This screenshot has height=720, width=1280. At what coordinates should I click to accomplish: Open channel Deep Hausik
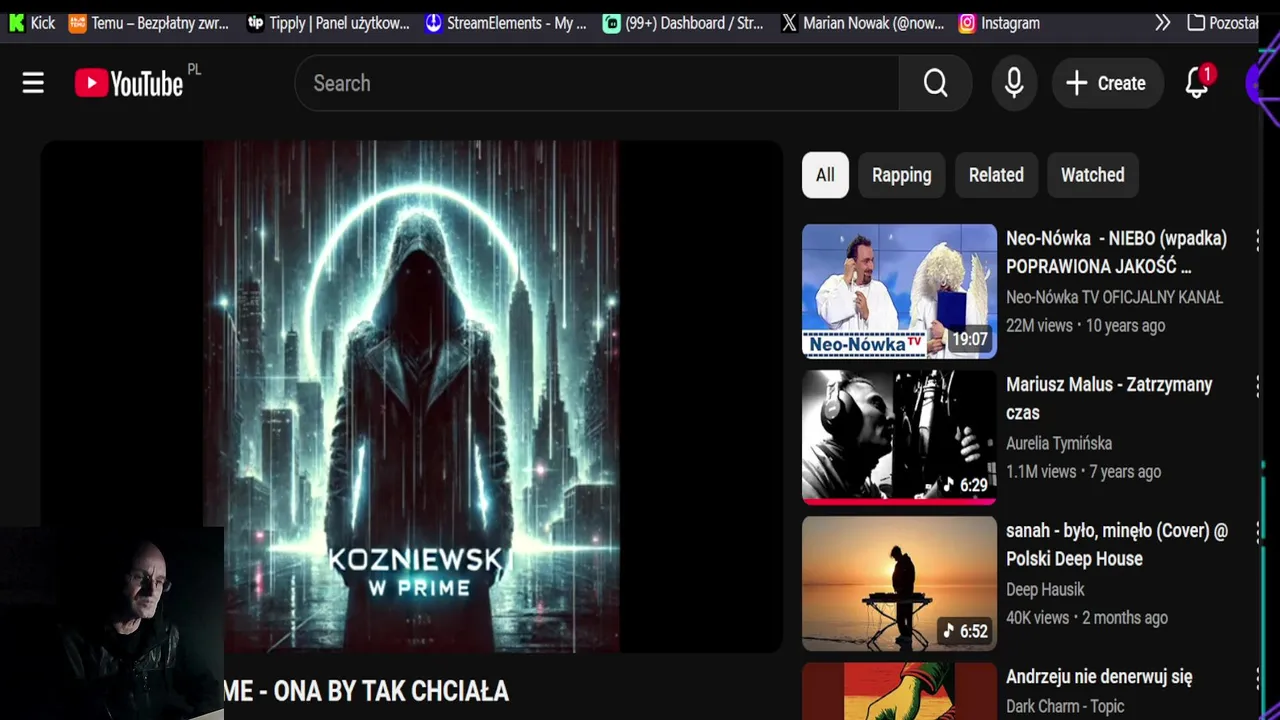[1045, 589]
